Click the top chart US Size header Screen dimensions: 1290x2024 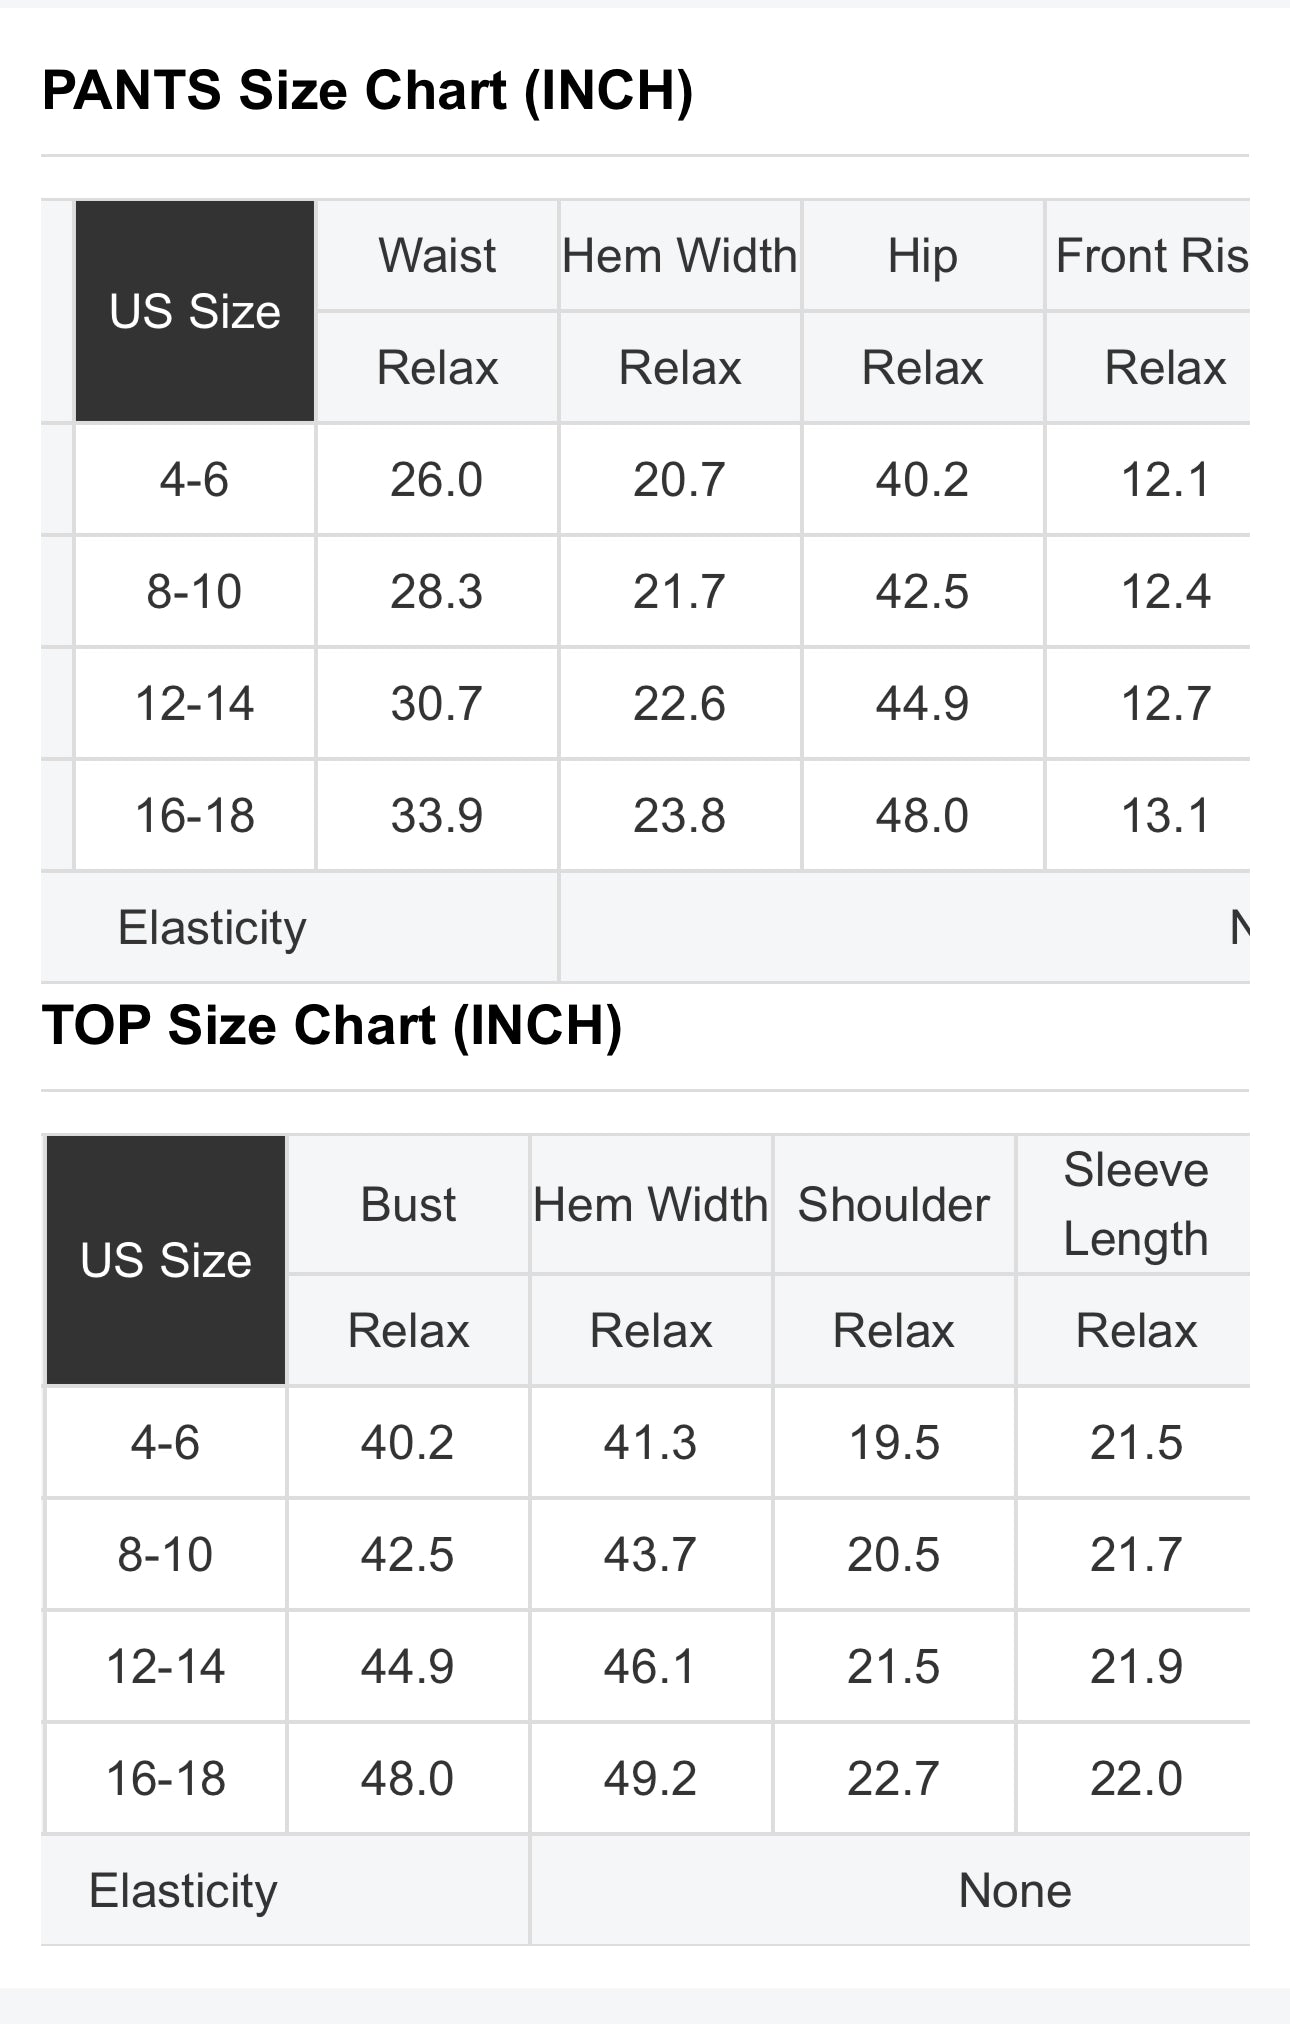click(166, 1260)
